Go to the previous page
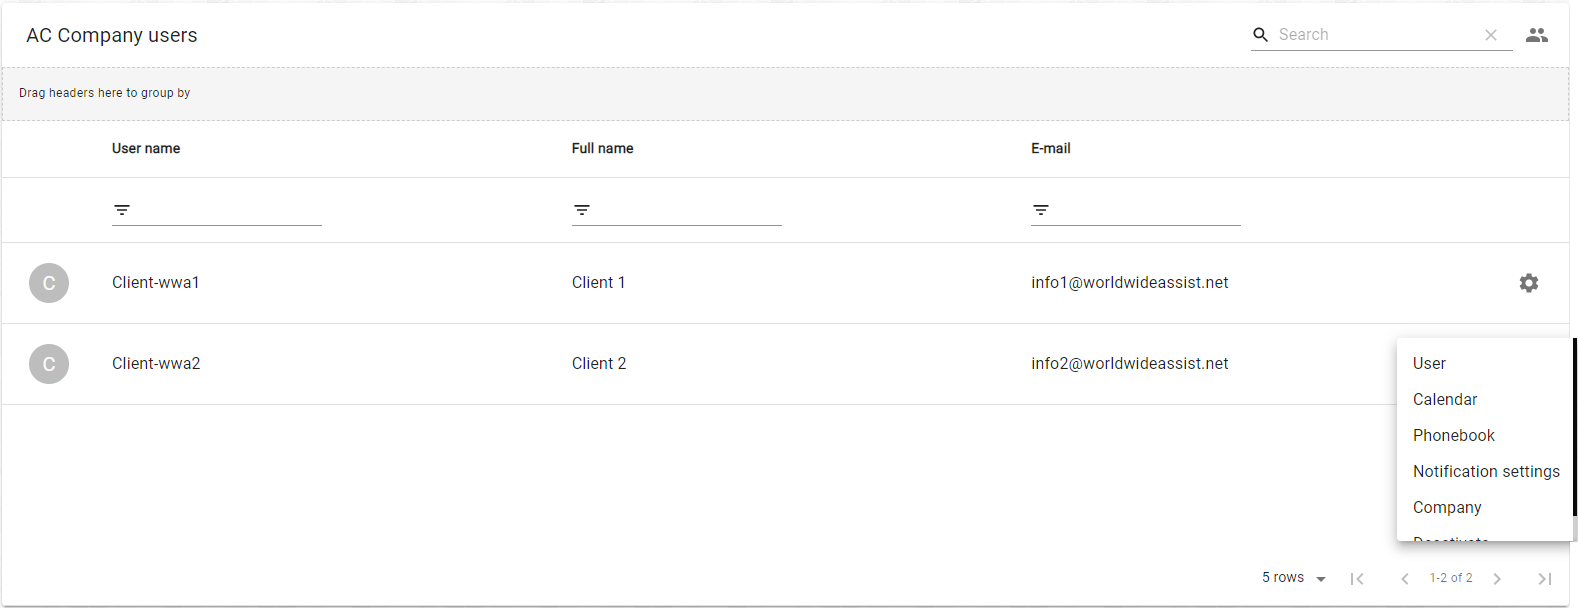The height and width of the screenshot is (608, 1578). coord(1405,578)
